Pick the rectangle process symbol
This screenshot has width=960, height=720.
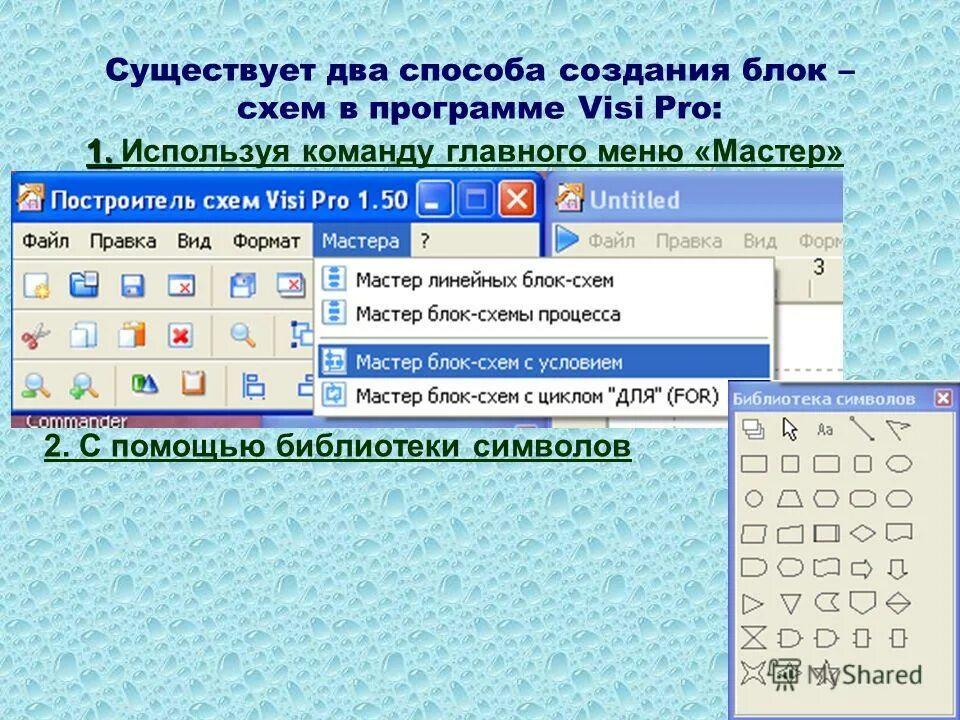[x=755, y=463]
